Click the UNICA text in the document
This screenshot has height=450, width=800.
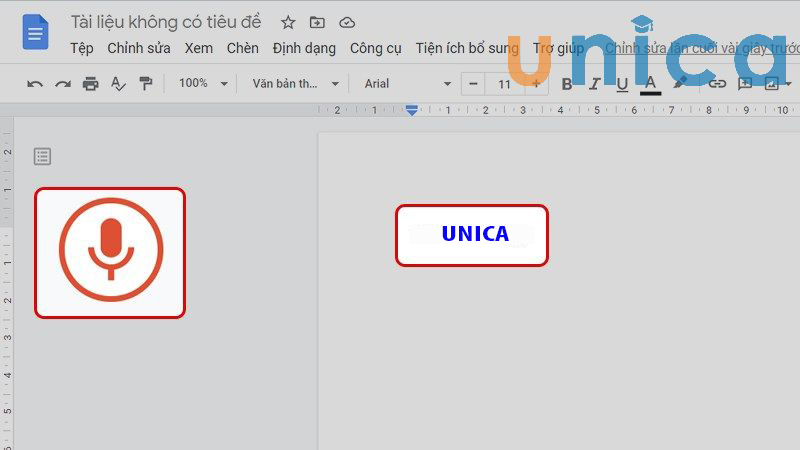point(475,234)
